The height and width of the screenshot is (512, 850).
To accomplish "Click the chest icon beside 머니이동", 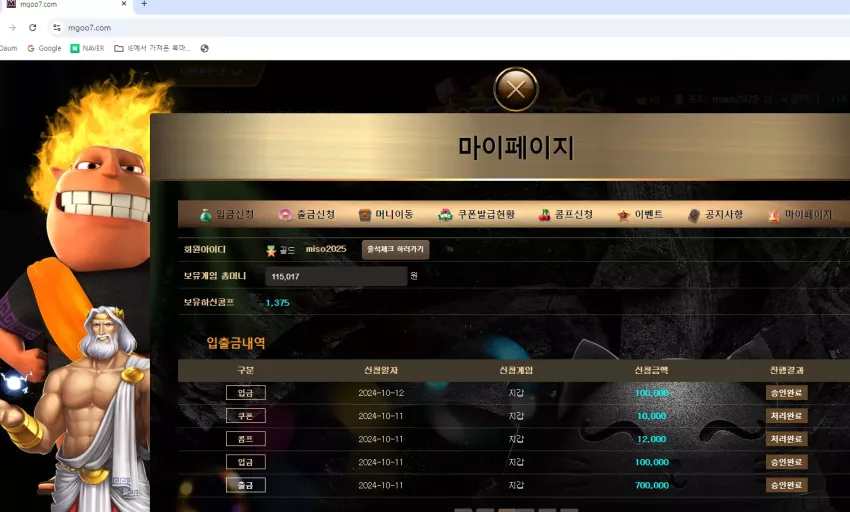I will tap(365, 215).
